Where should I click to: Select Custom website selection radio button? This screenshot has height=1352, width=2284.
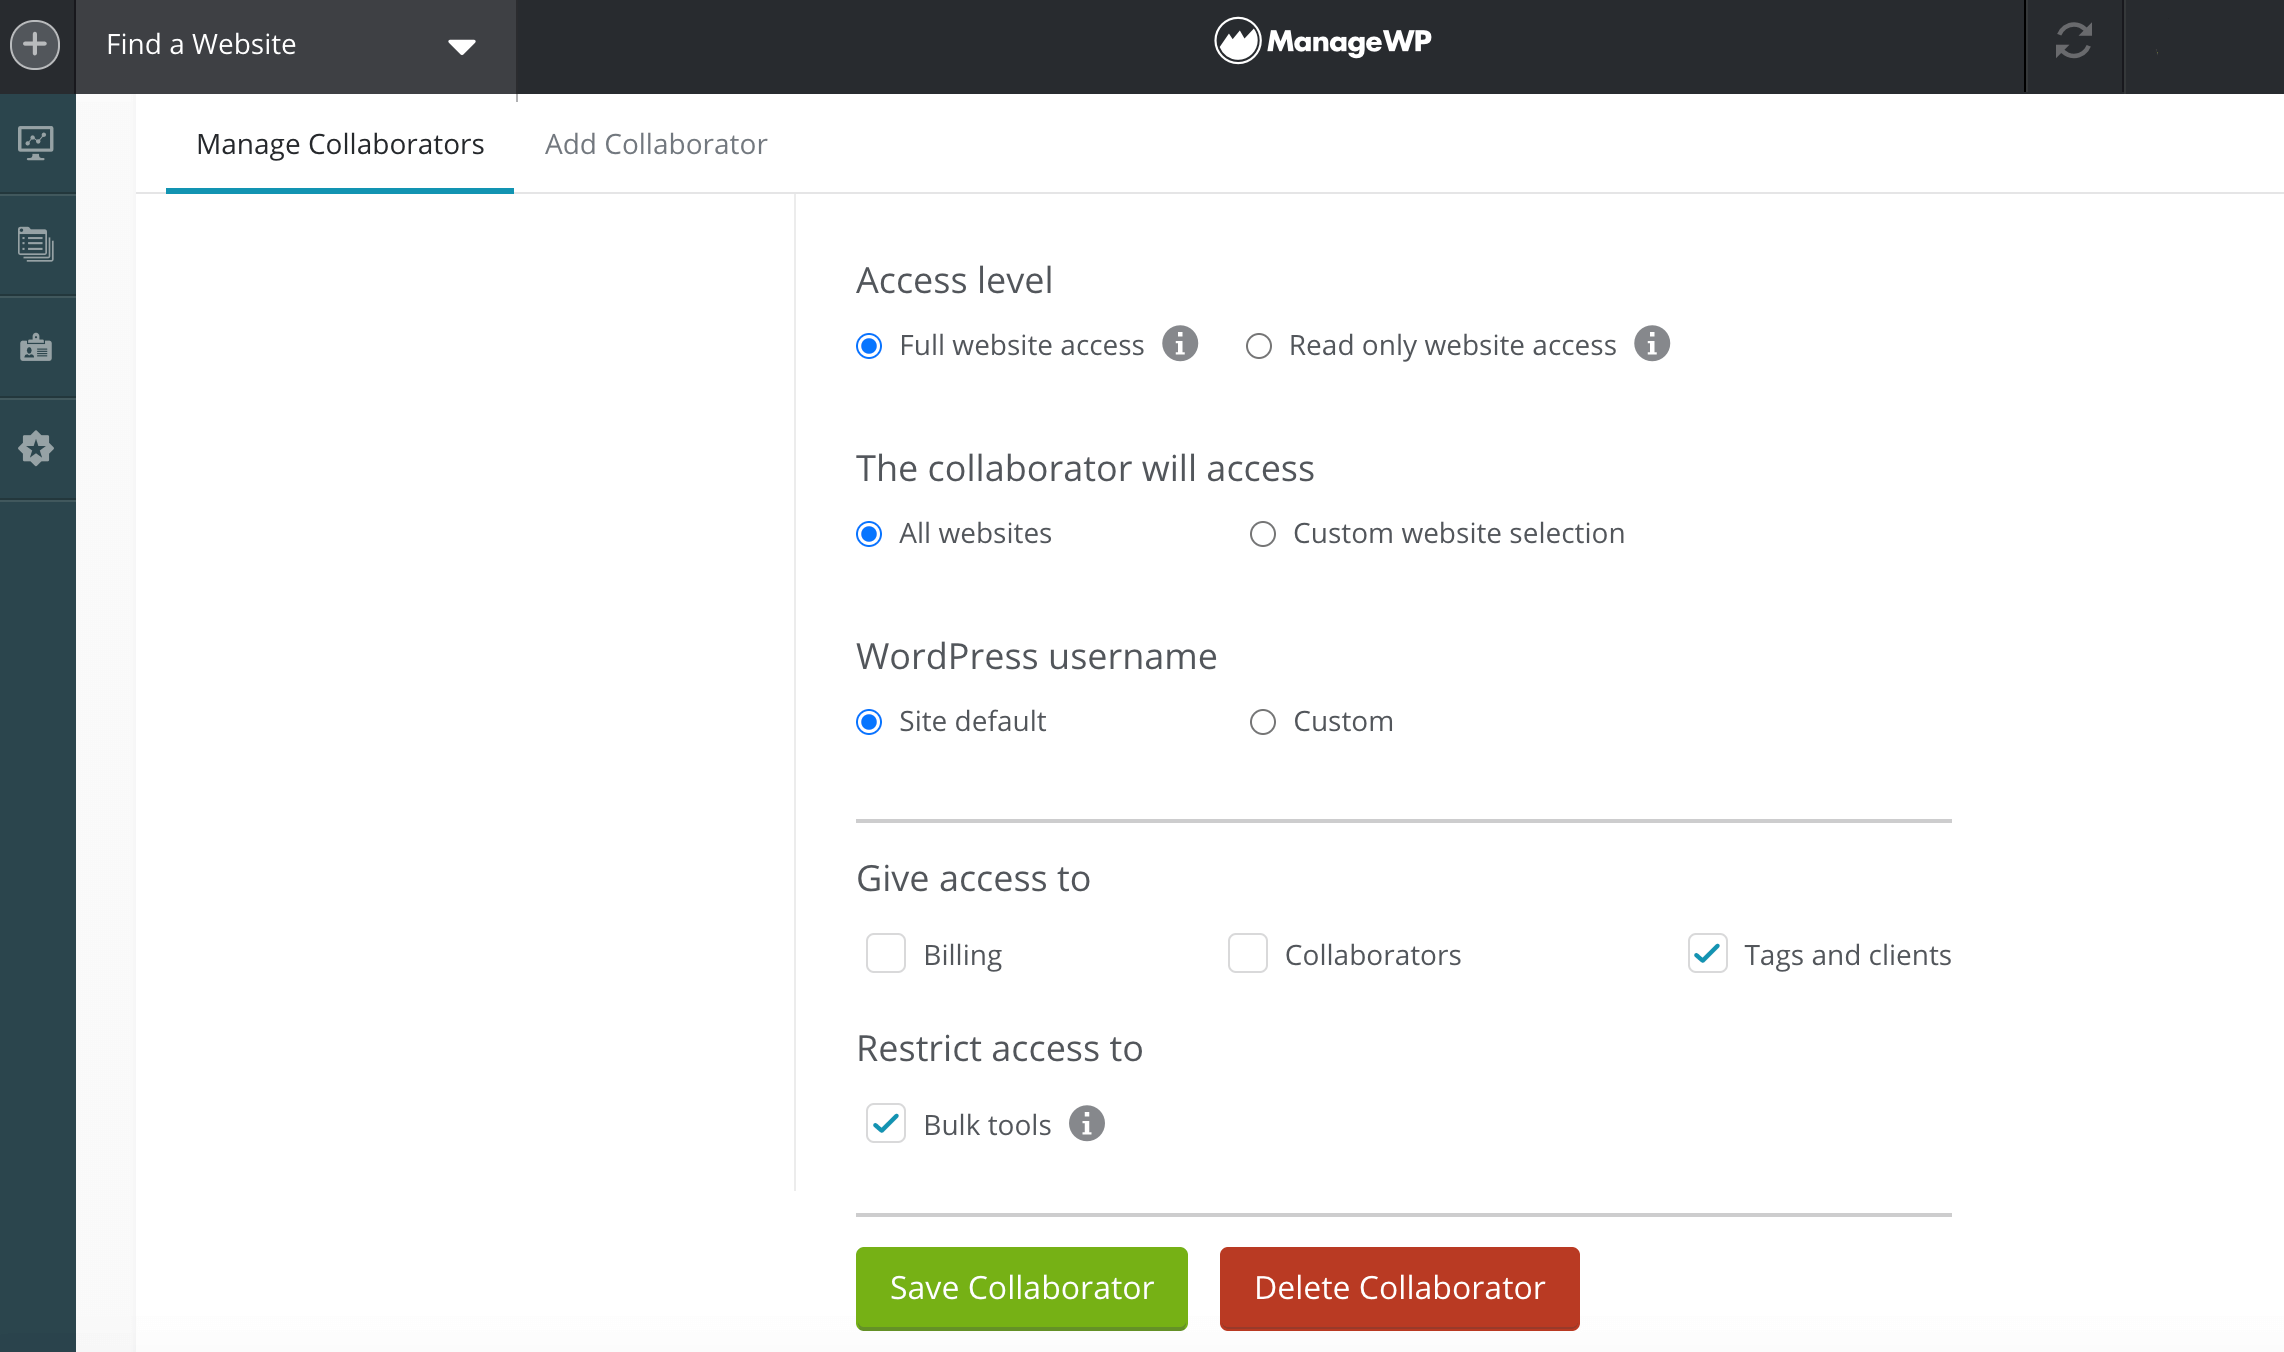coord(1260,533)
